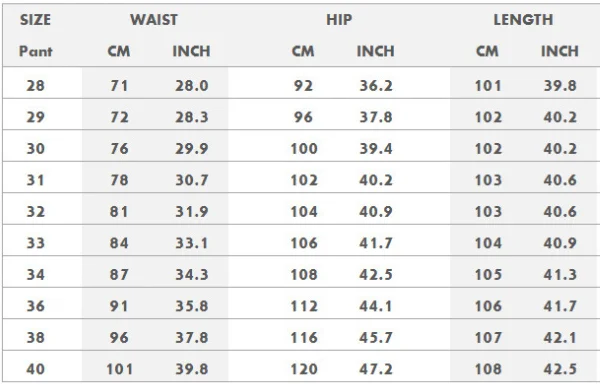Click the SIZE column header

point(35,20)
